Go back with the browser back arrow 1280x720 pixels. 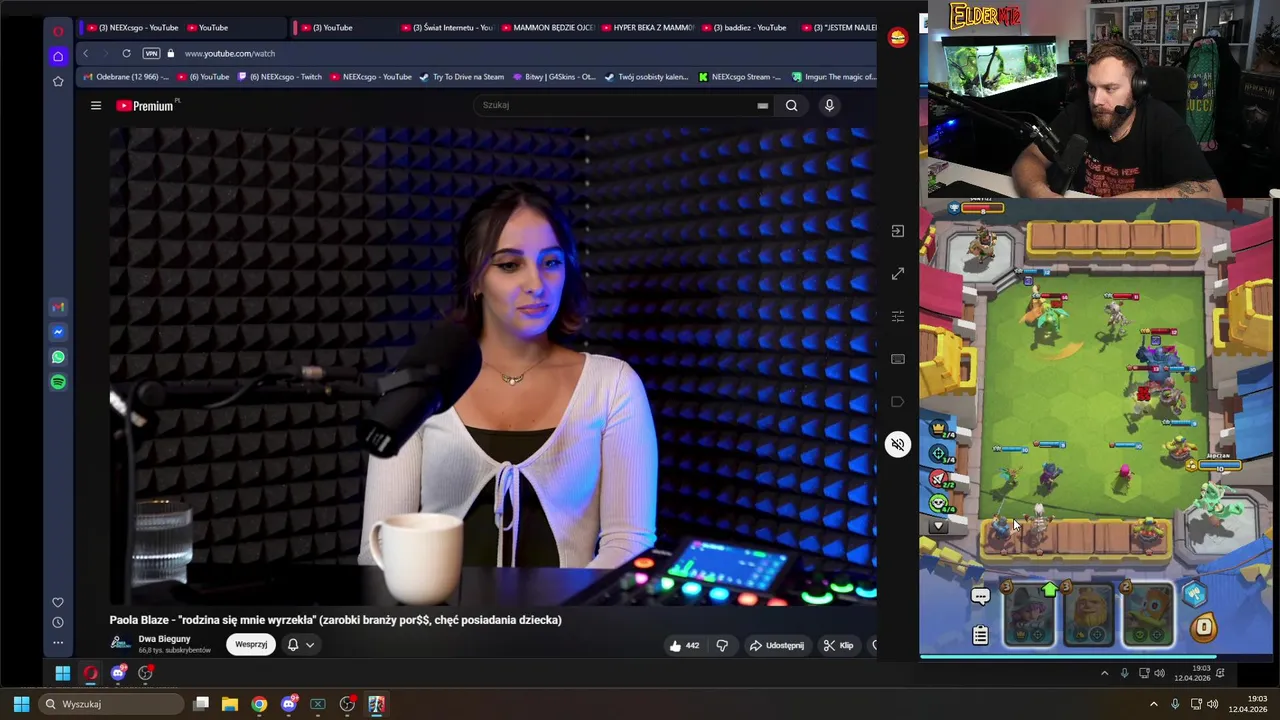pos(86,53)
